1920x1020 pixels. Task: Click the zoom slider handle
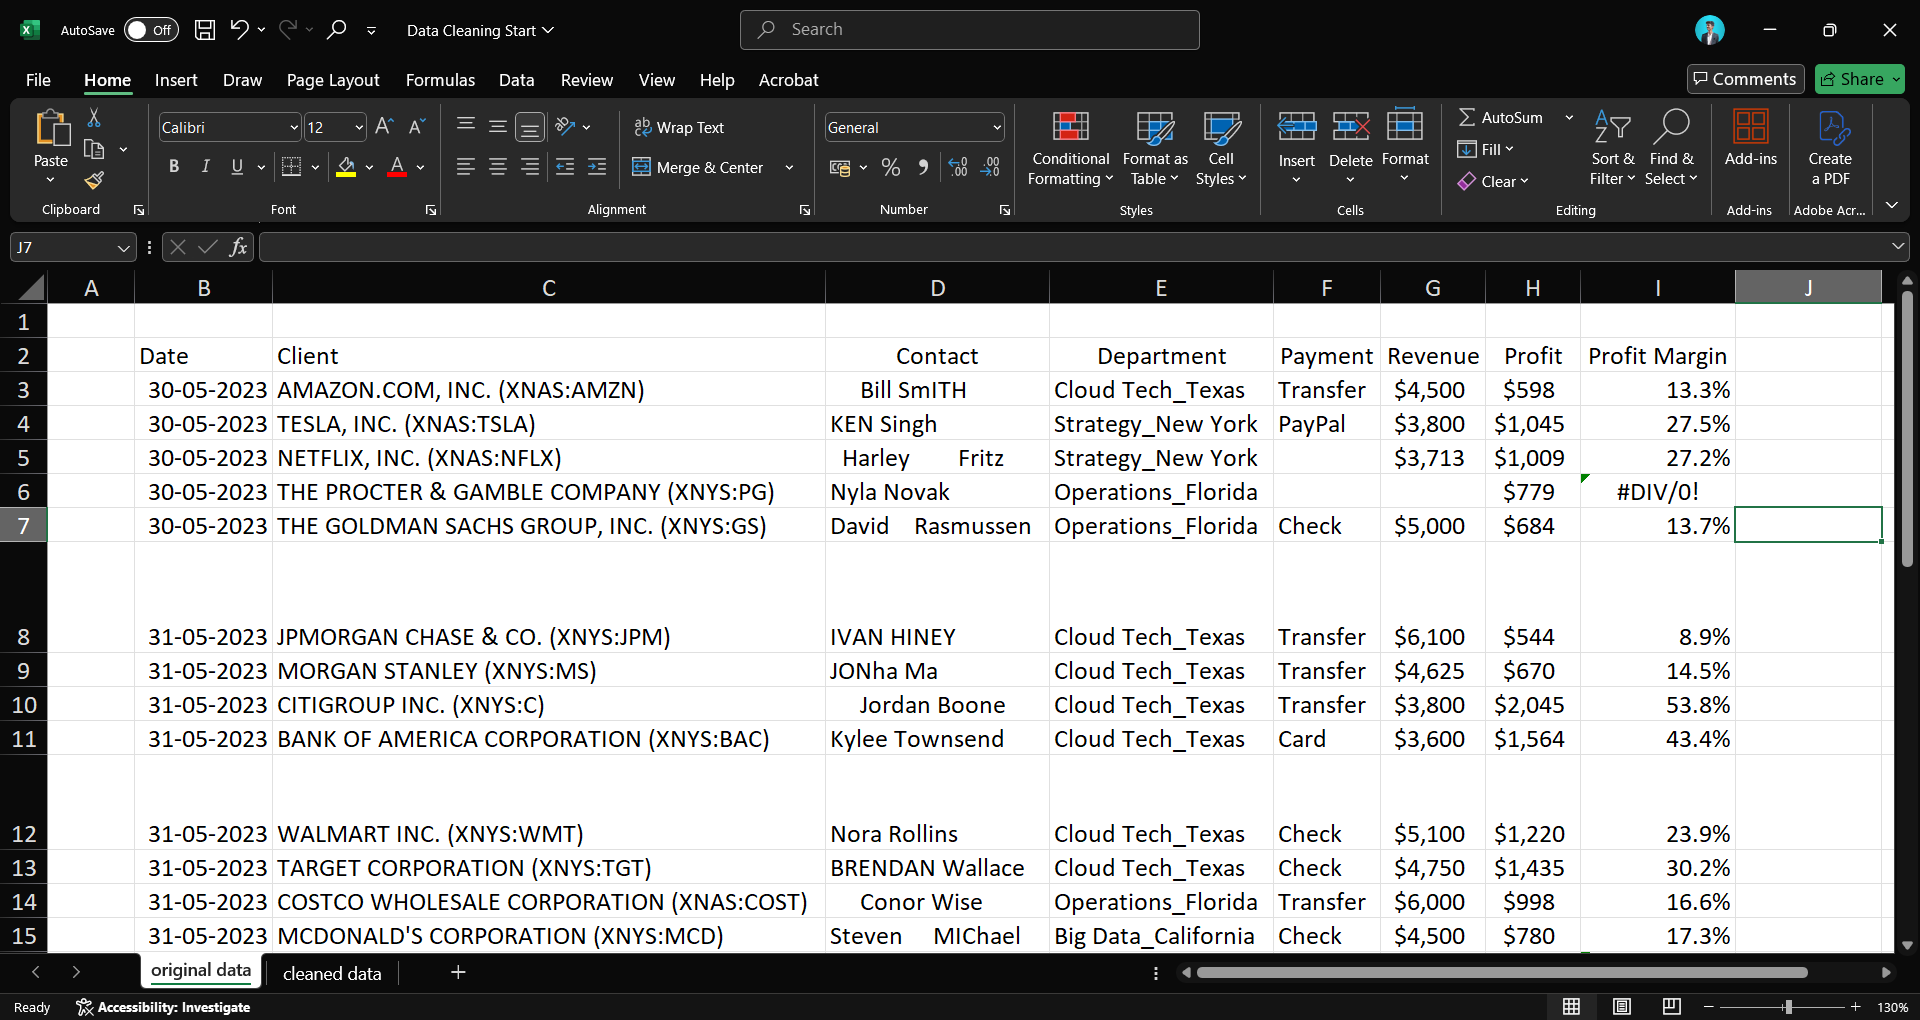[x=1788, y=1007]
